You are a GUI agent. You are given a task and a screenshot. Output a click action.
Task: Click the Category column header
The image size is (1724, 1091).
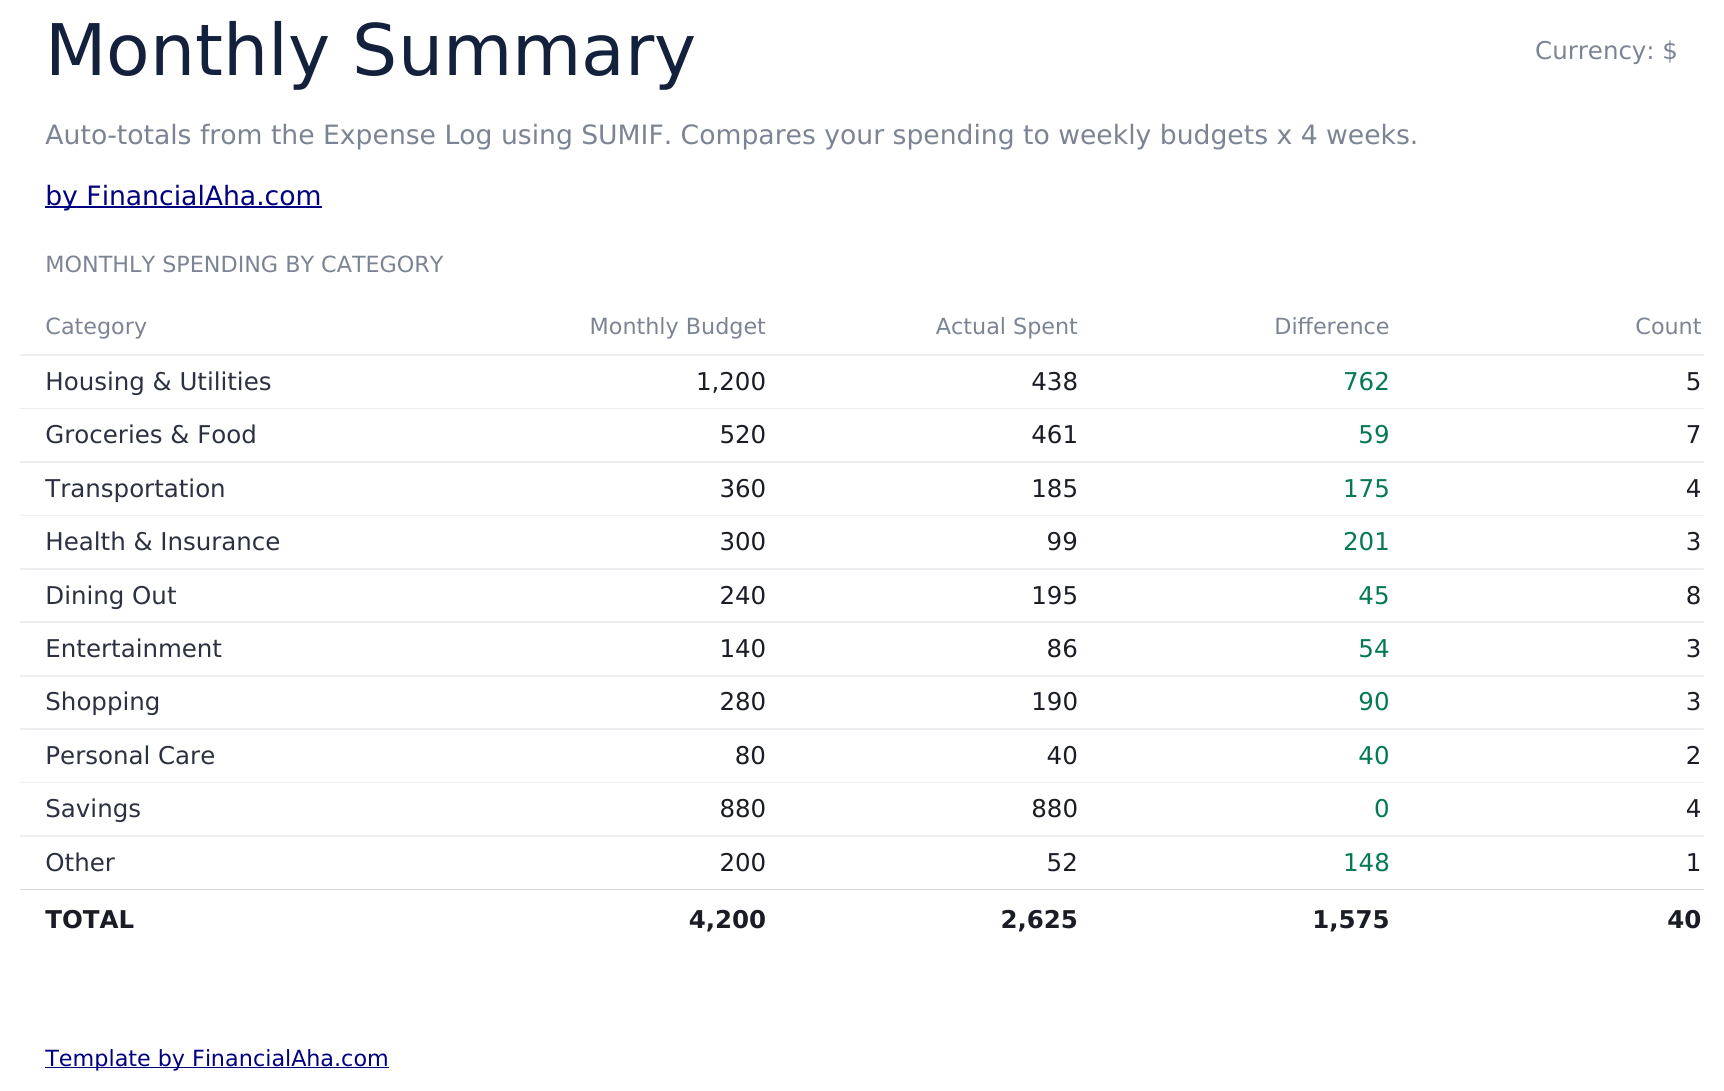click(x=96, y=327)
